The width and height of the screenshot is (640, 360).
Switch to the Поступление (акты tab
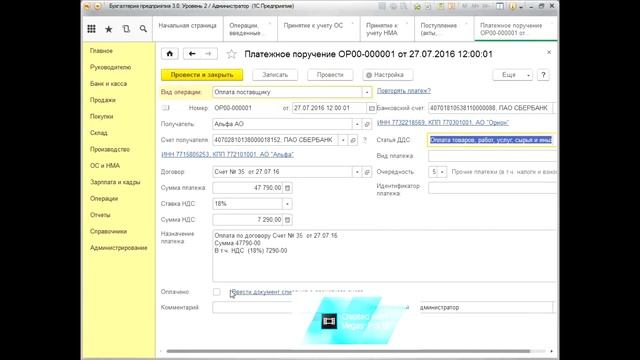pos(444,29)
